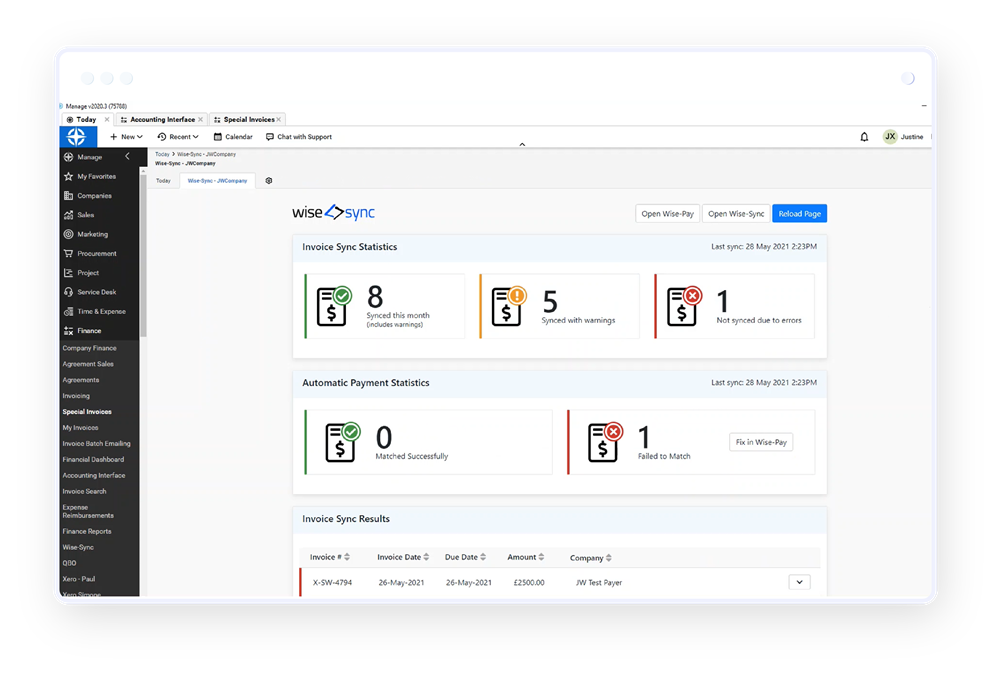Click the synced-this-month invoice check icon

click(x=334, y=306)
